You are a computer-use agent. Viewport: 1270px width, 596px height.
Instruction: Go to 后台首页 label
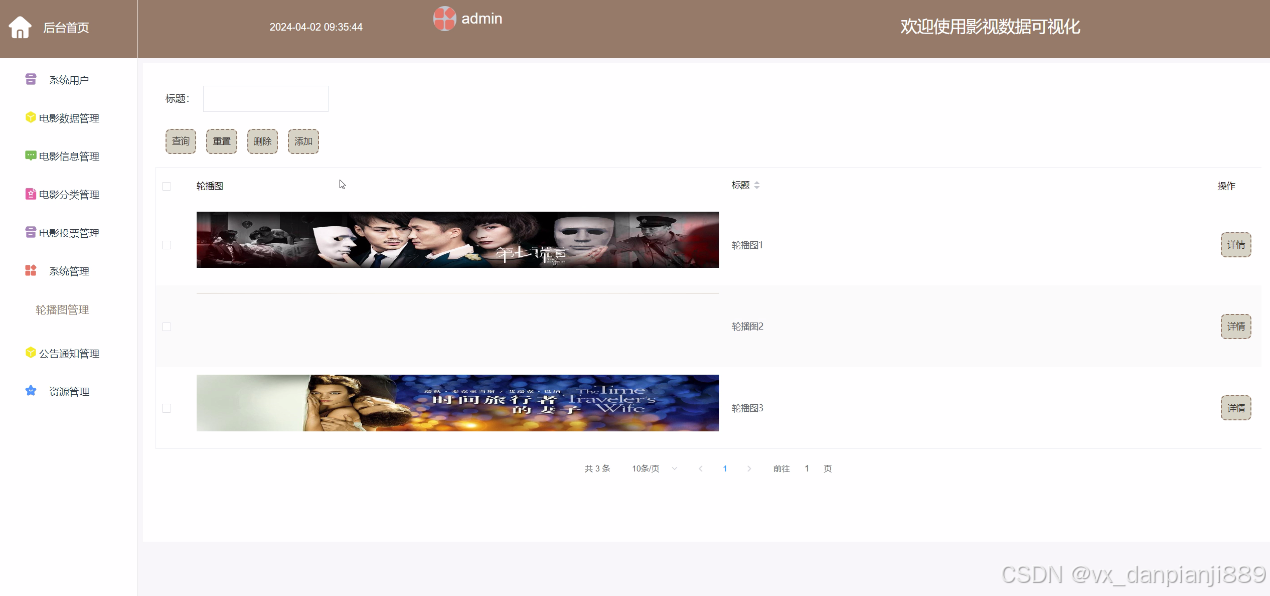click(66, 28)
